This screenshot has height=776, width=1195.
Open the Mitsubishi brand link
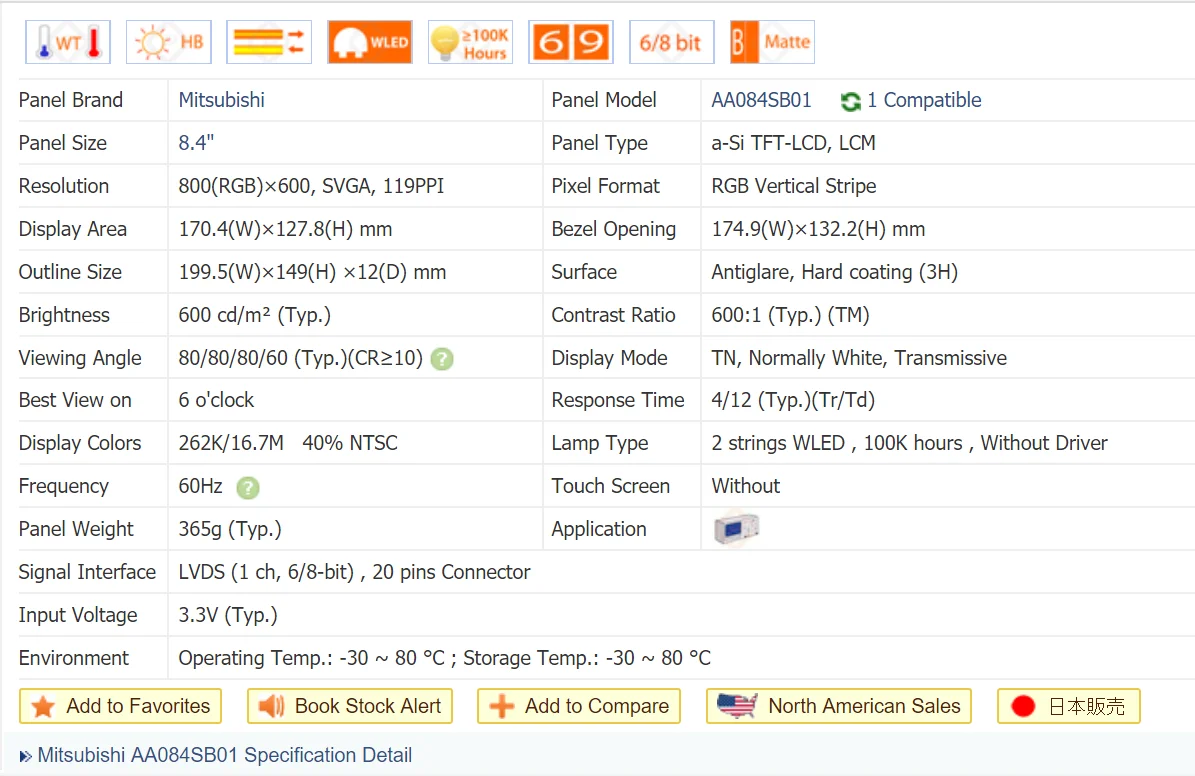pos(222,100)
